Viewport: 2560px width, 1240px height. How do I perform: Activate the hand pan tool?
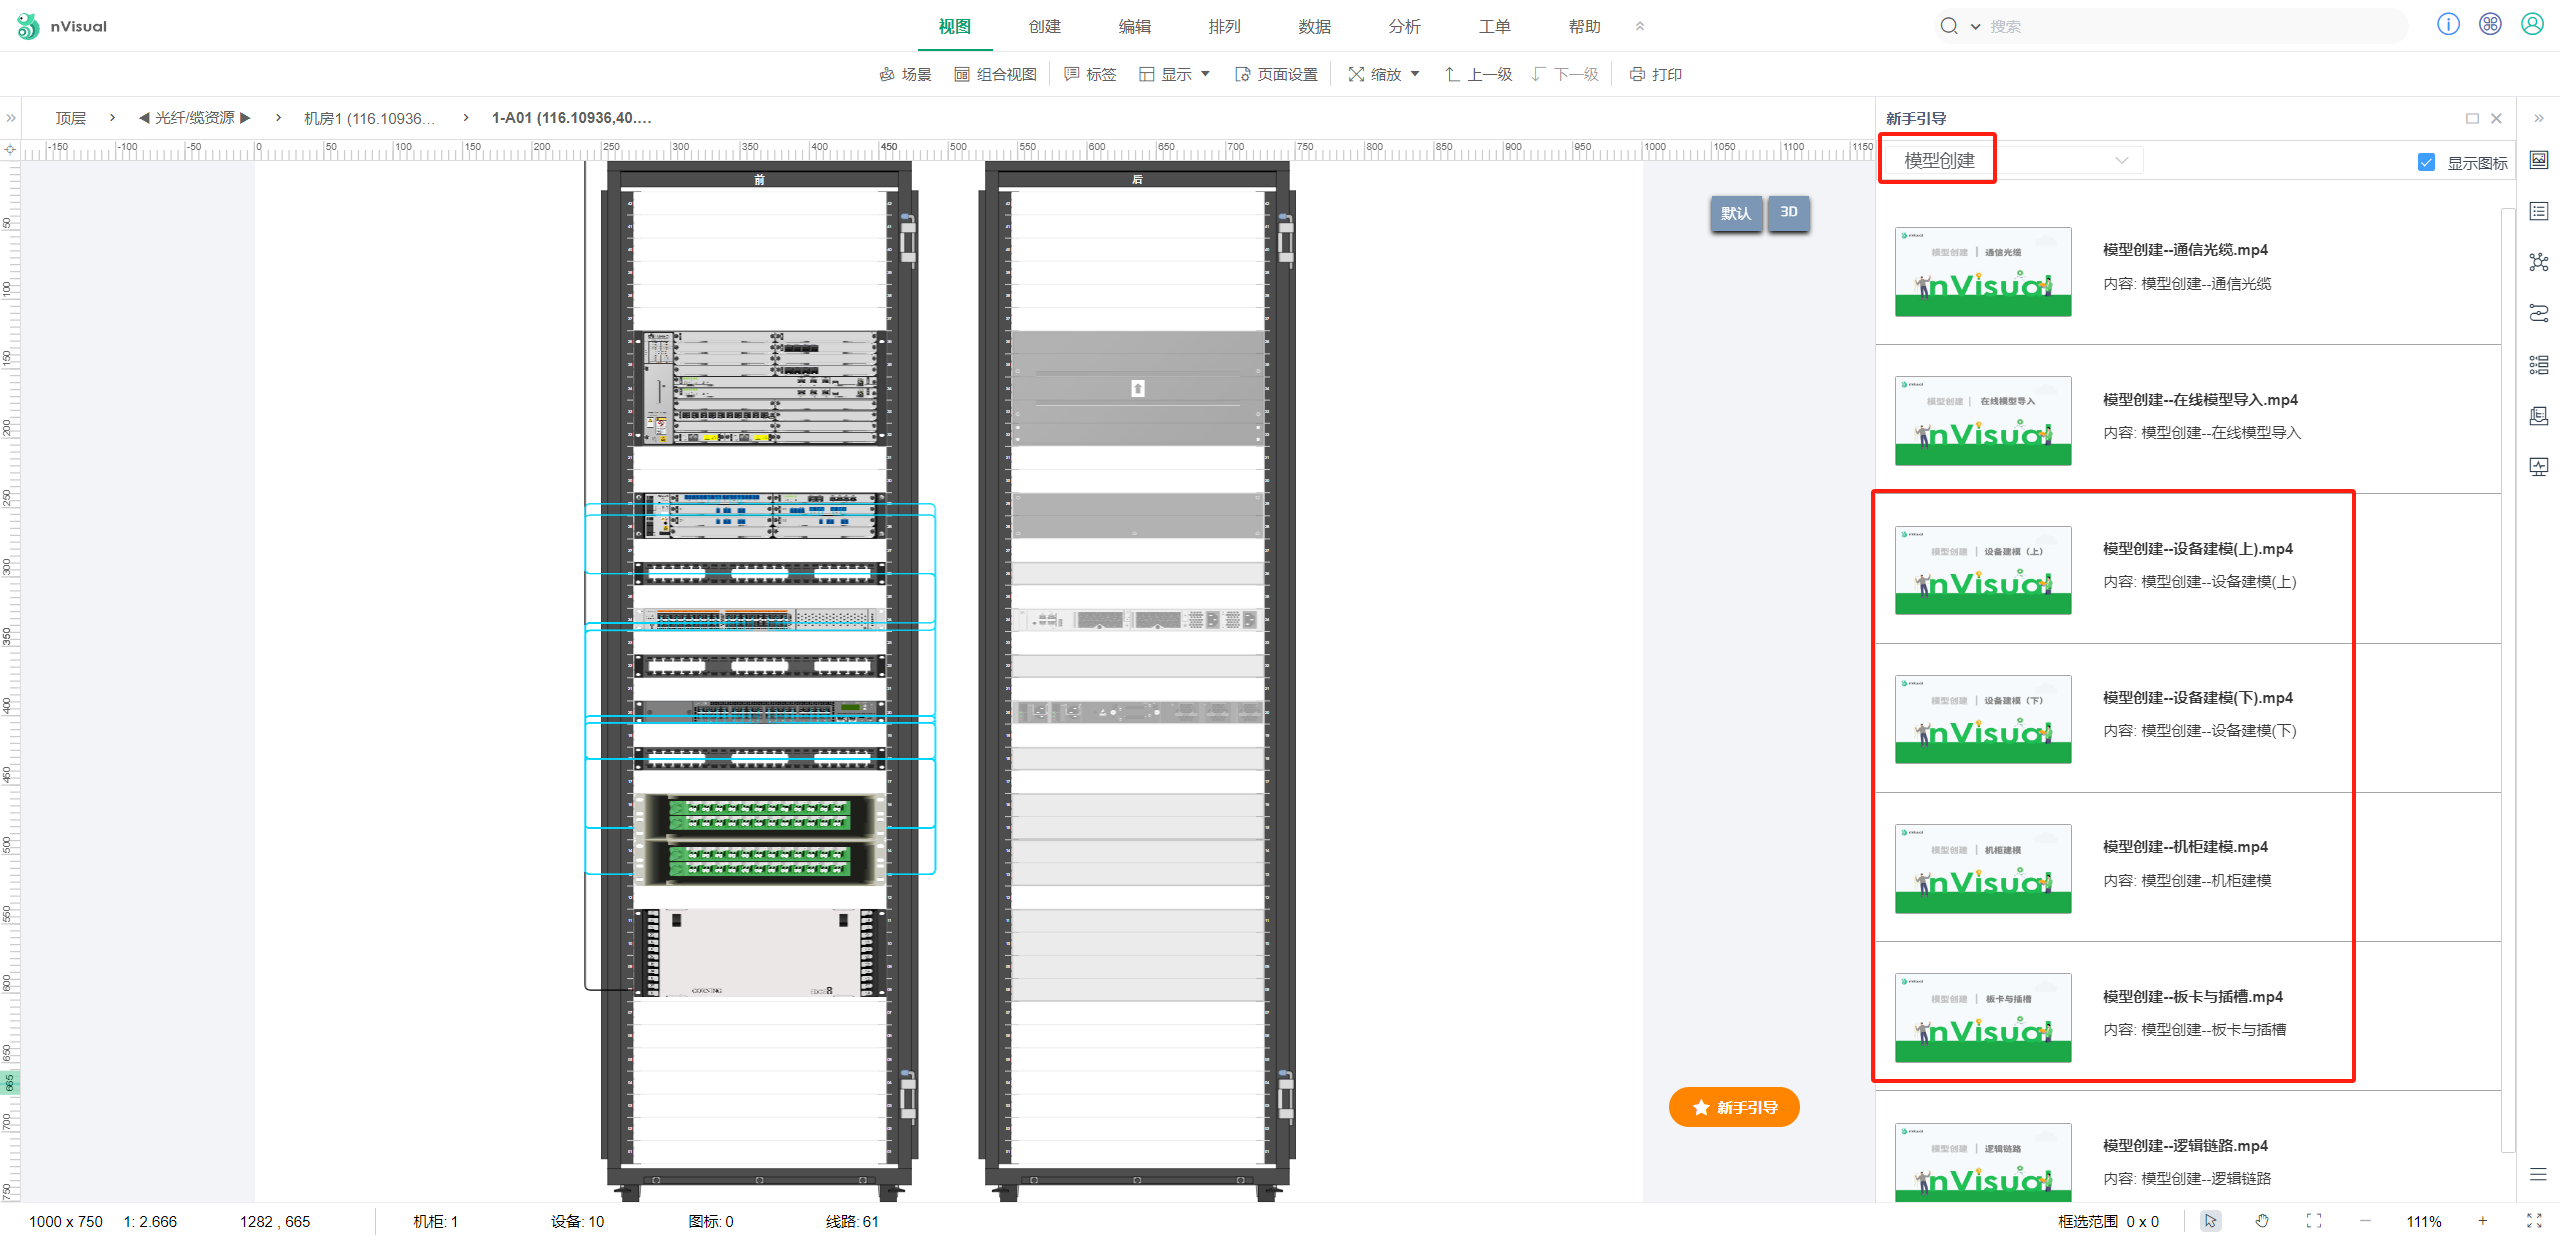tap(2262, 1221)
